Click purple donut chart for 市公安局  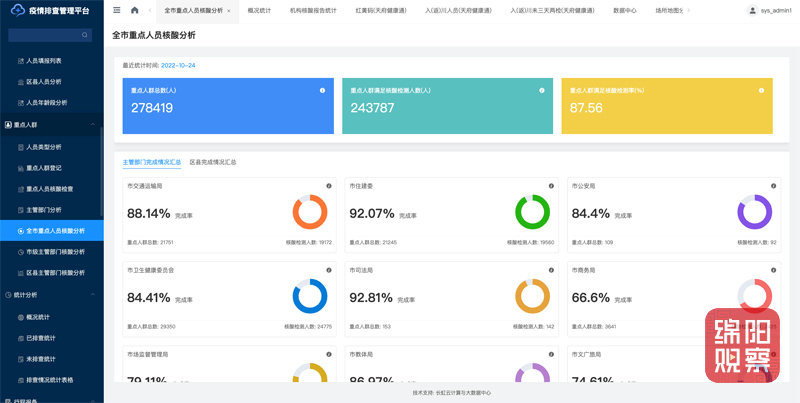click(755, 212)
